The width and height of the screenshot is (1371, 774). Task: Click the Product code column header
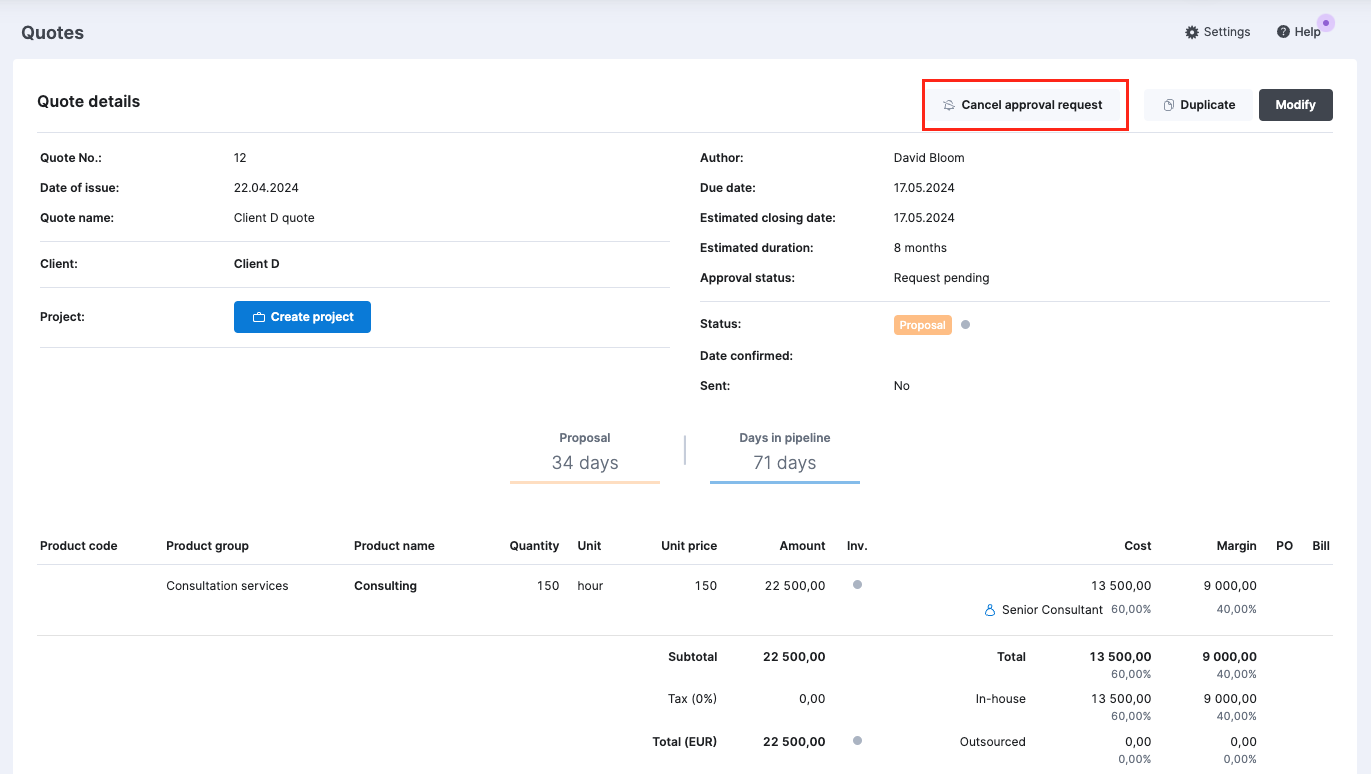[x=79, y=546]
